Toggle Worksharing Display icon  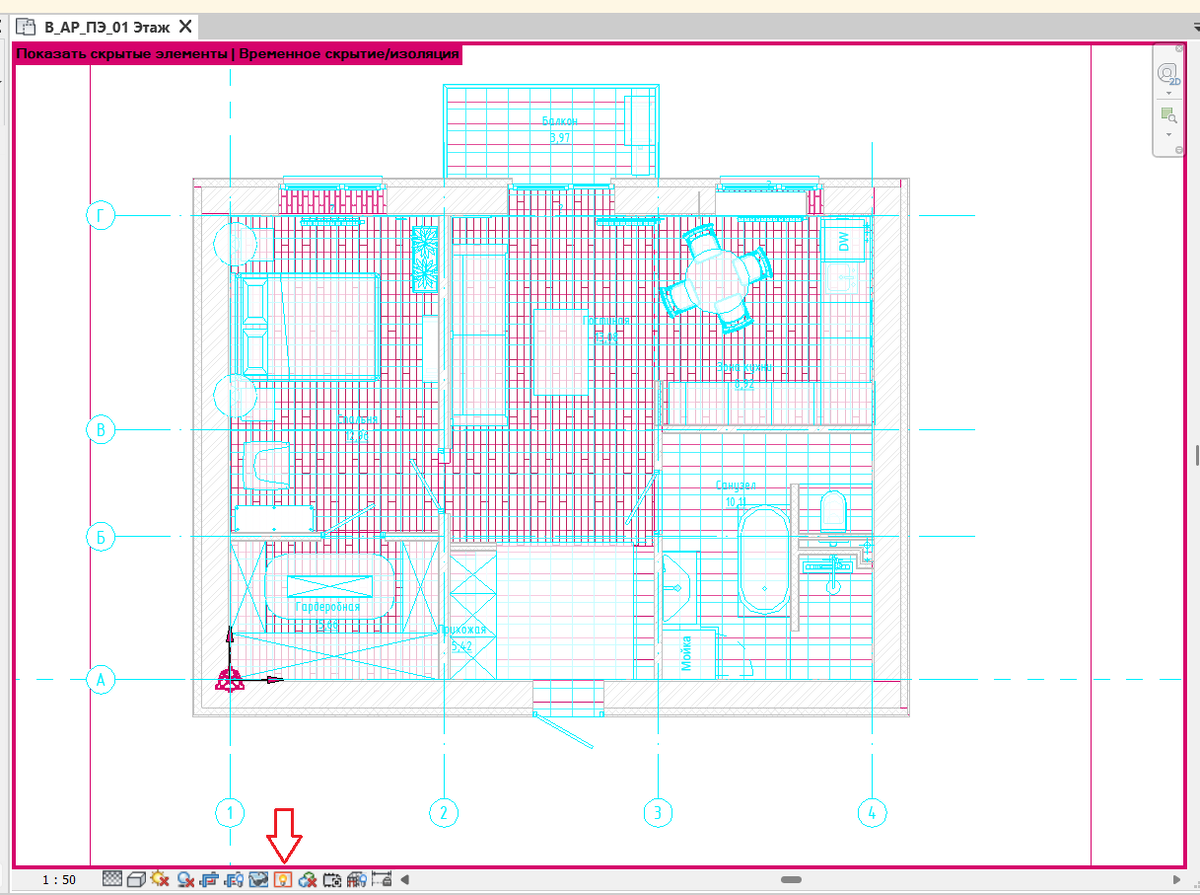pos(307,880)
